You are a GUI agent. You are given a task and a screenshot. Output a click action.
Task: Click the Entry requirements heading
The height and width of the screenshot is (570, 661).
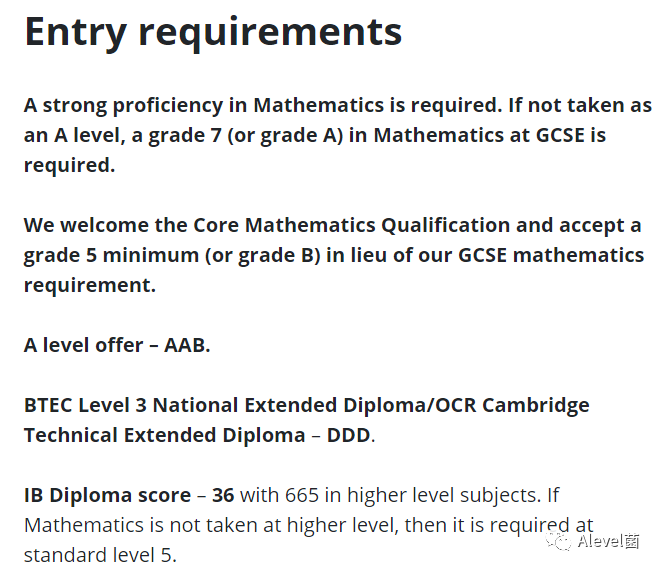click(x=213, y=33)
